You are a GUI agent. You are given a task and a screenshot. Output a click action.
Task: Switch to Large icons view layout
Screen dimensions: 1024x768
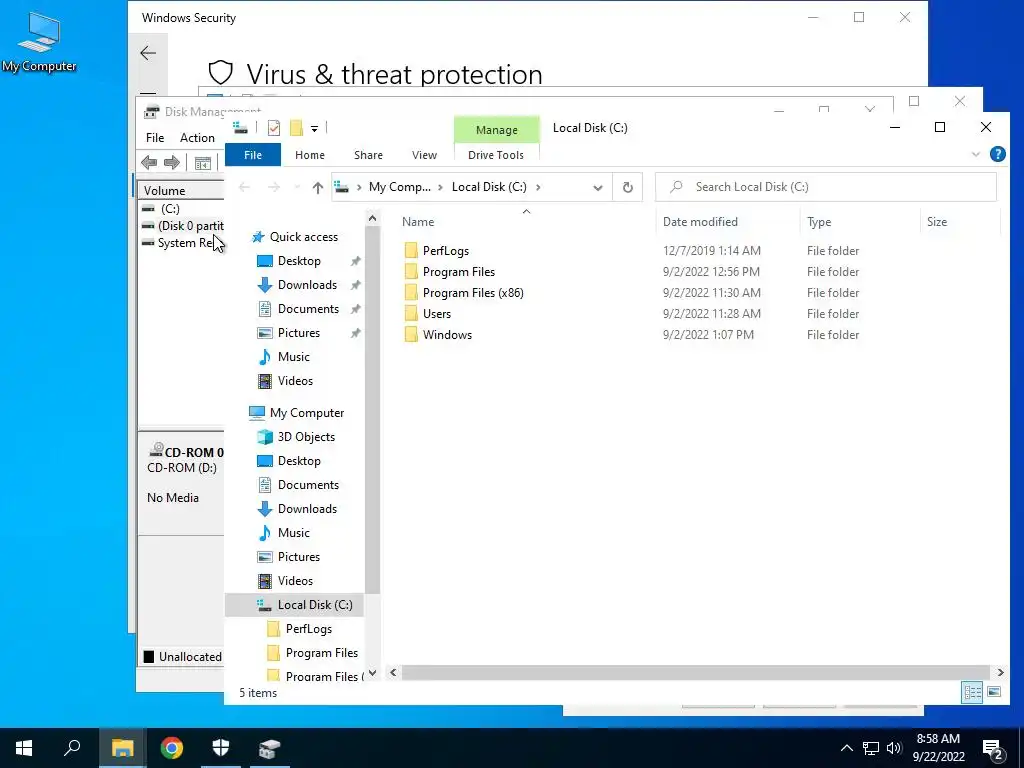click(x=994, y=692)
